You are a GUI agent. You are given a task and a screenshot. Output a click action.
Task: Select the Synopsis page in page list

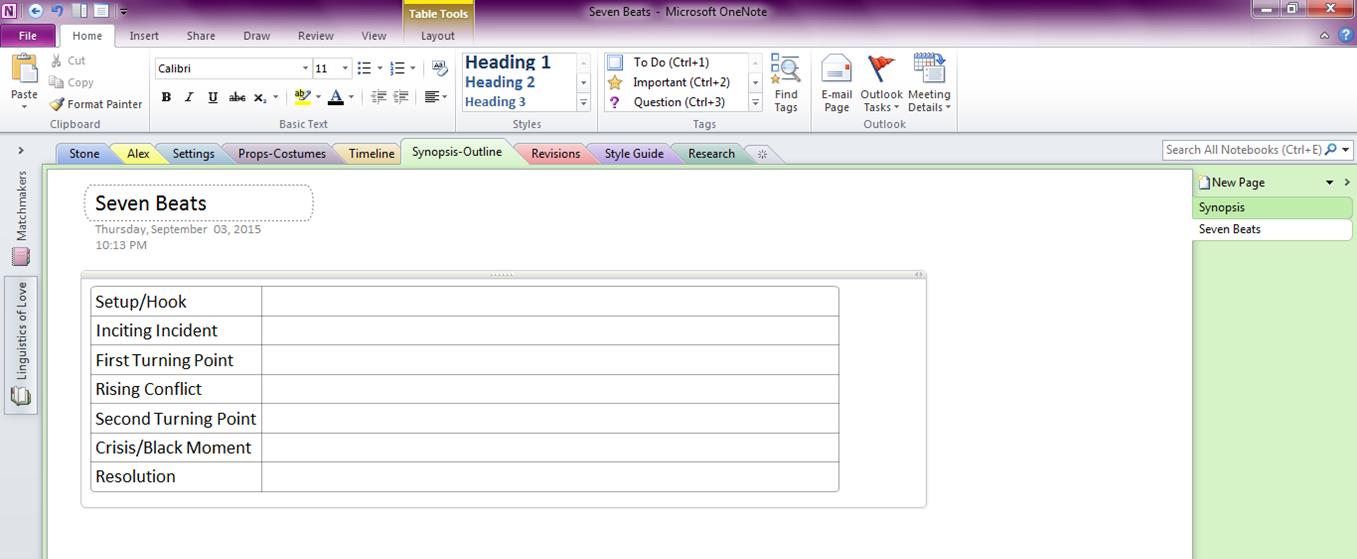(x=1222, y=207)
